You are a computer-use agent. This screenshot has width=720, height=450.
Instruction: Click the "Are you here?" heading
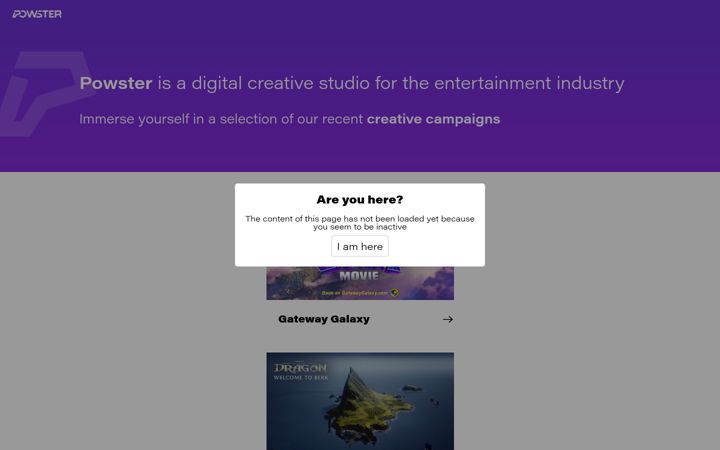(x=360, y=200)
